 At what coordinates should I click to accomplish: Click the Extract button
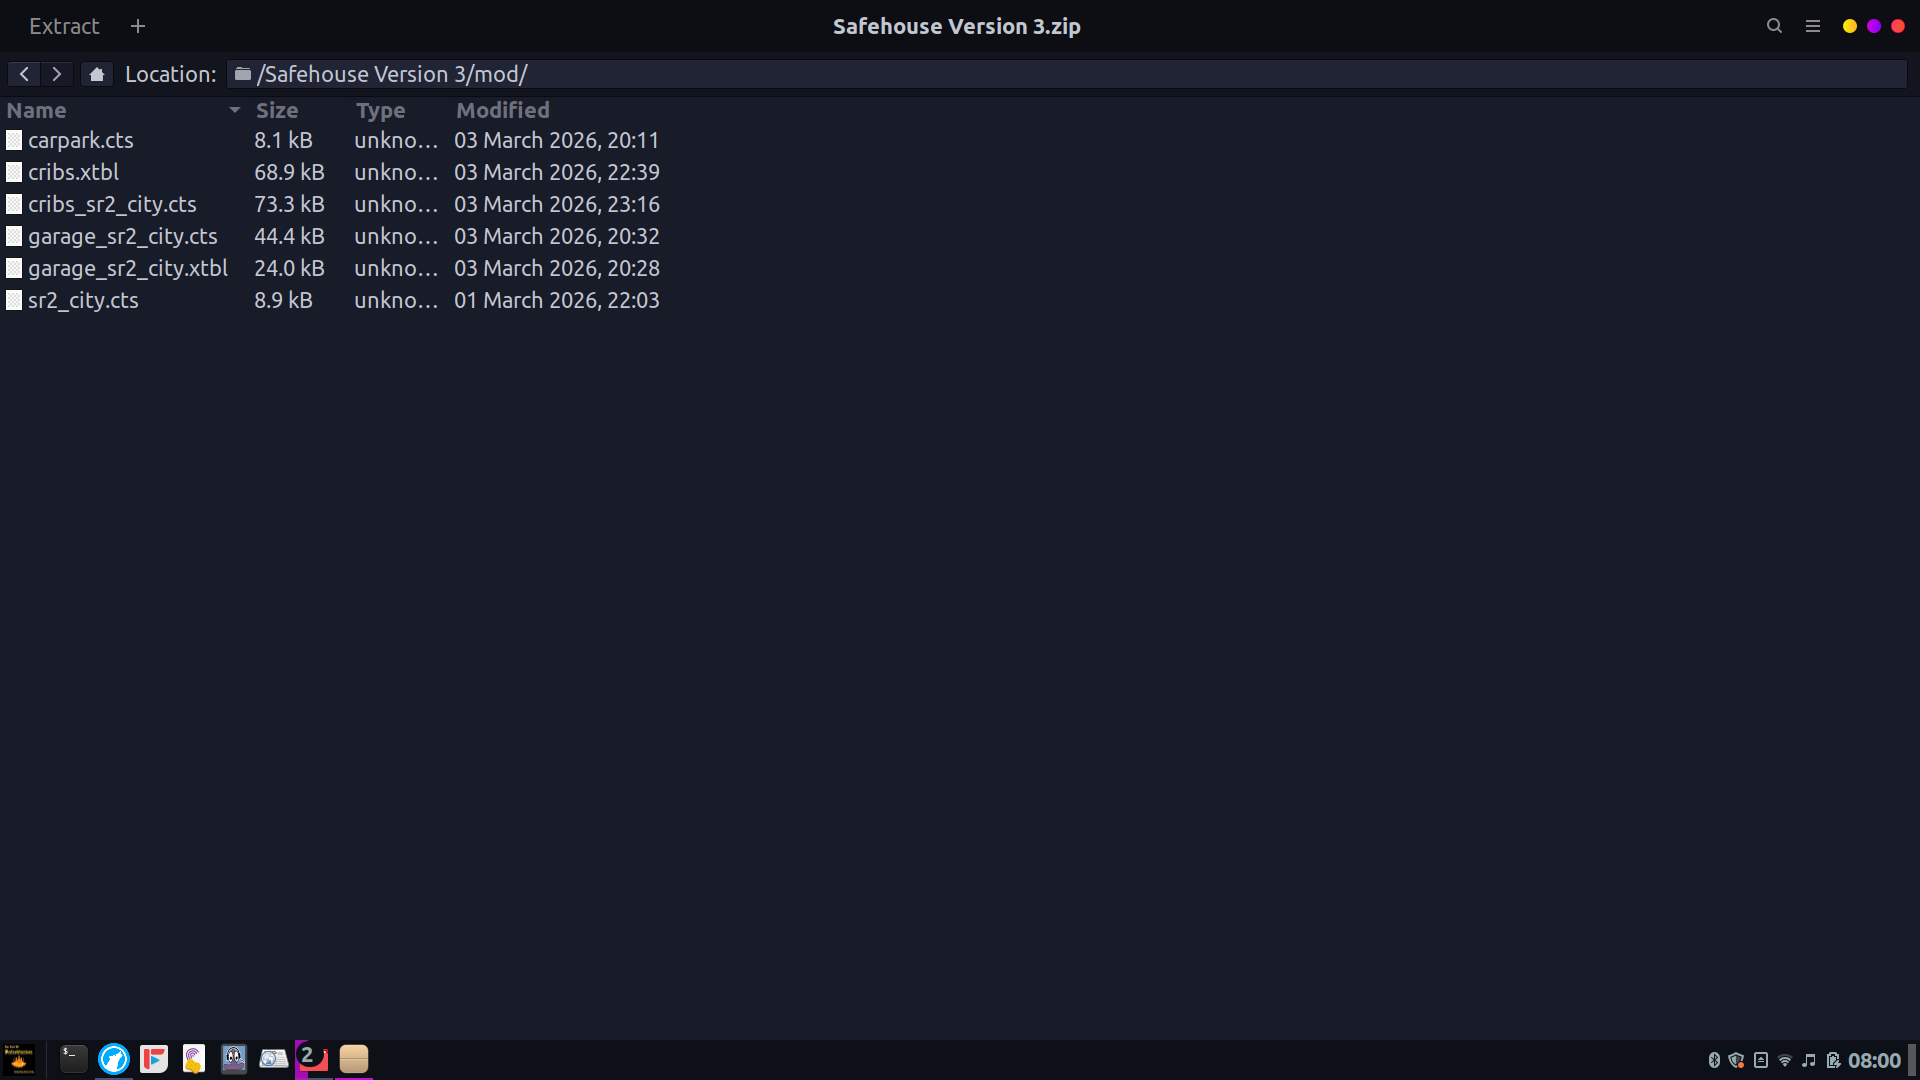(x=64, y=26)
